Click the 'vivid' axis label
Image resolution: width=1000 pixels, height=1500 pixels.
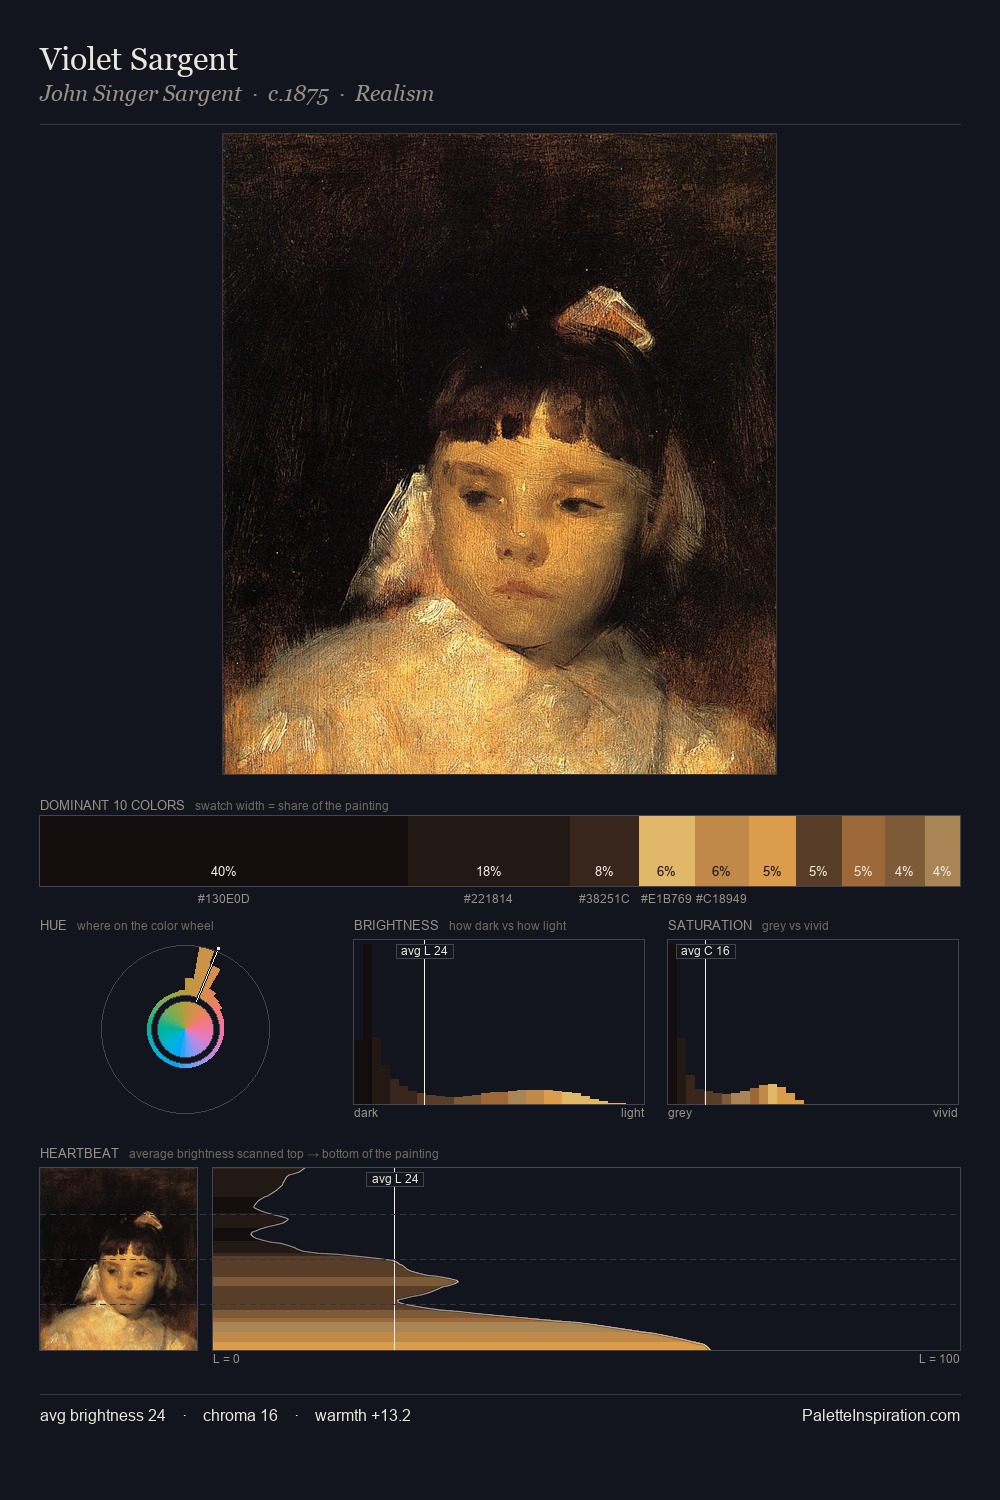(945, 1113)
